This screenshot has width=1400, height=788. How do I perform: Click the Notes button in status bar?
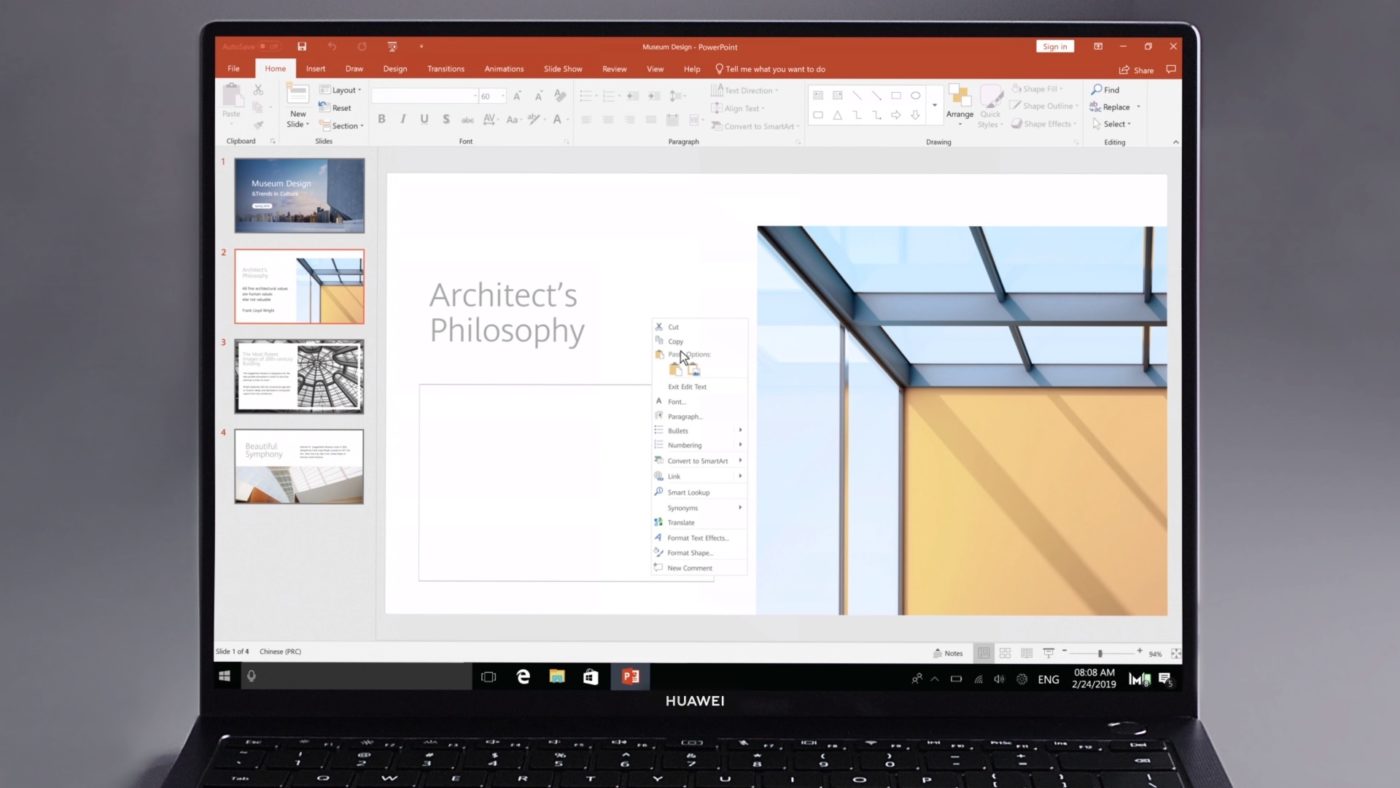[948, 653]
